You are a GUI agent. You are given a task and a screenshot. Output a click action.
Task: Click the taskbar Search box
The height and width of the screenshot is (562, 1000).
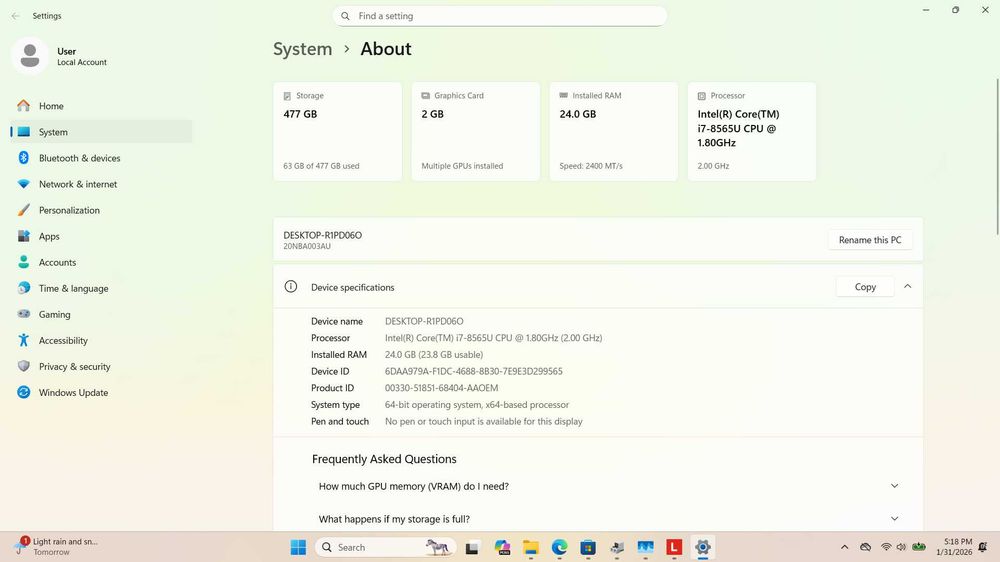click(386, 547)
